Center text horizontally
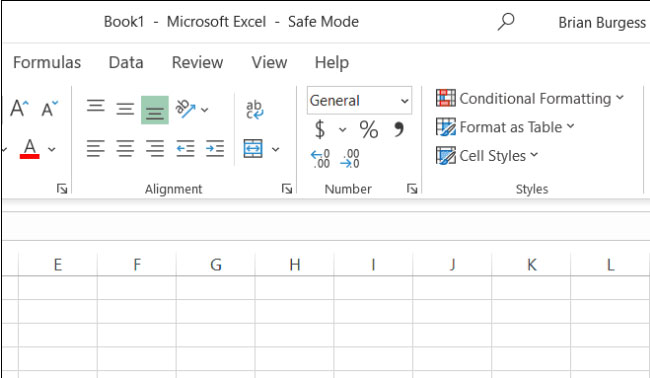The image size is (650, 378). (125, 148)
